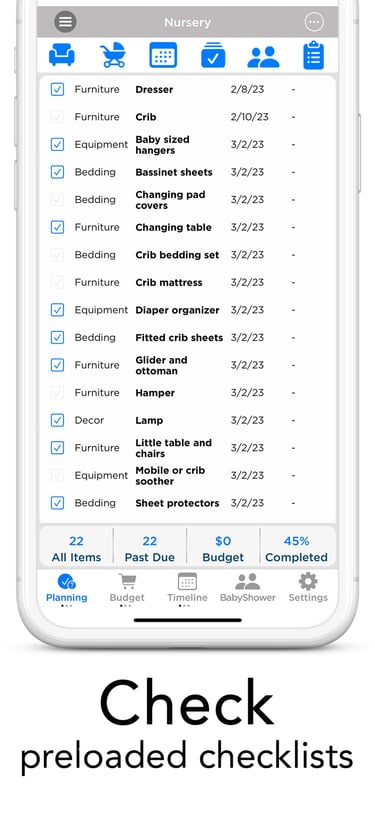Open the hamburger menu in the Nursery header

[x=65, y=22]
